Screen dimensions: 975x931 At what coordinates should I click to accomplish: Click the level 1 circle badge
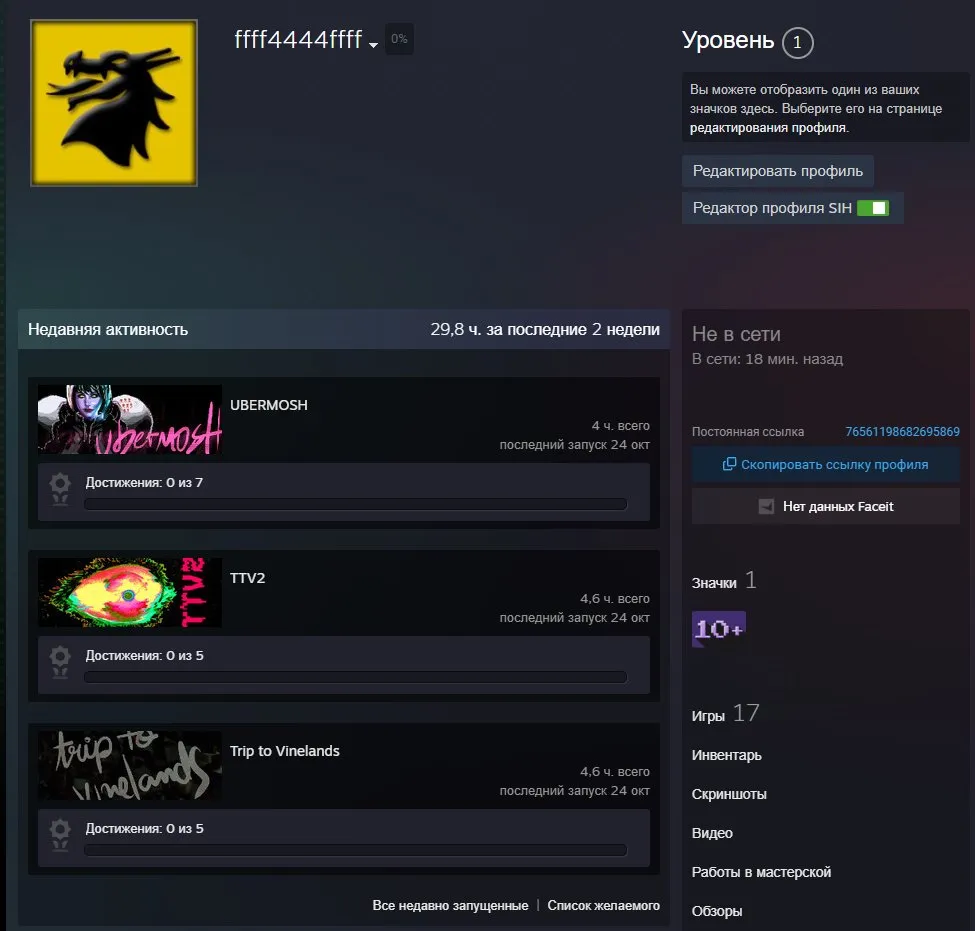pyautogui.click(x=797, y=43)
